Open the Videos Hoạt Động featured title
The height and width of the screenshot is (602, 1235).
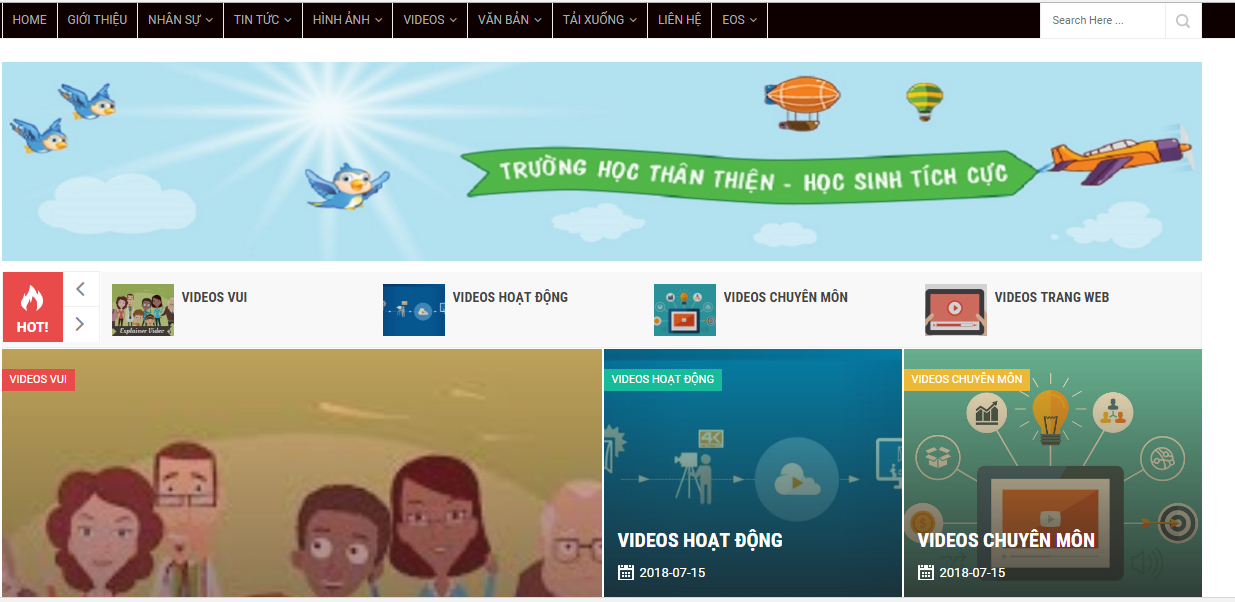click(700, 540)
